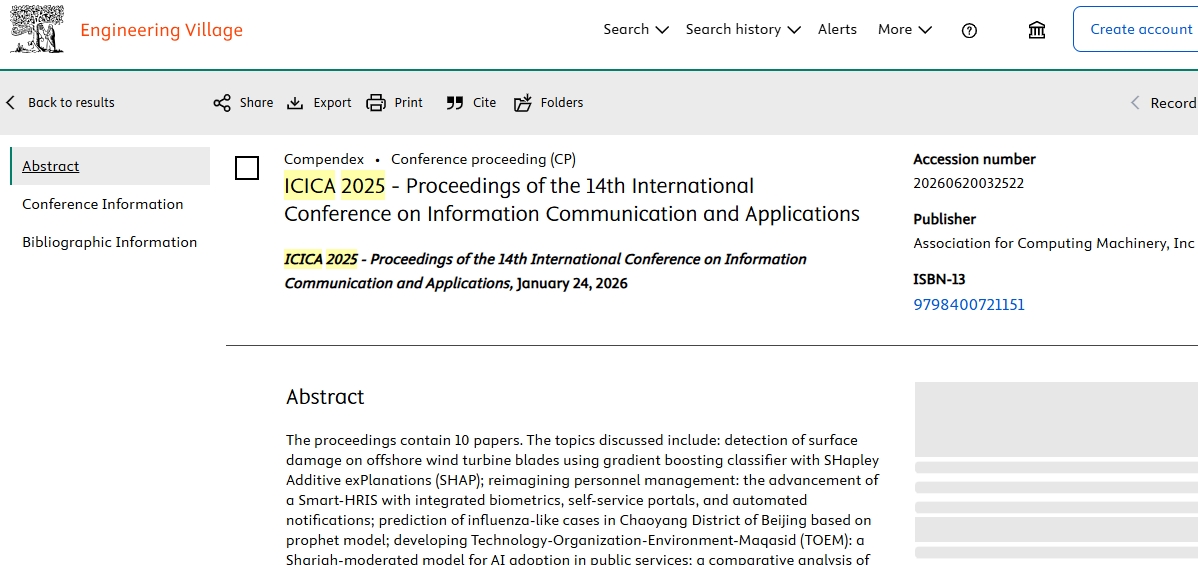Click the Create account button
This screenshot has height=565, width=1198.
coord(1140,29)
